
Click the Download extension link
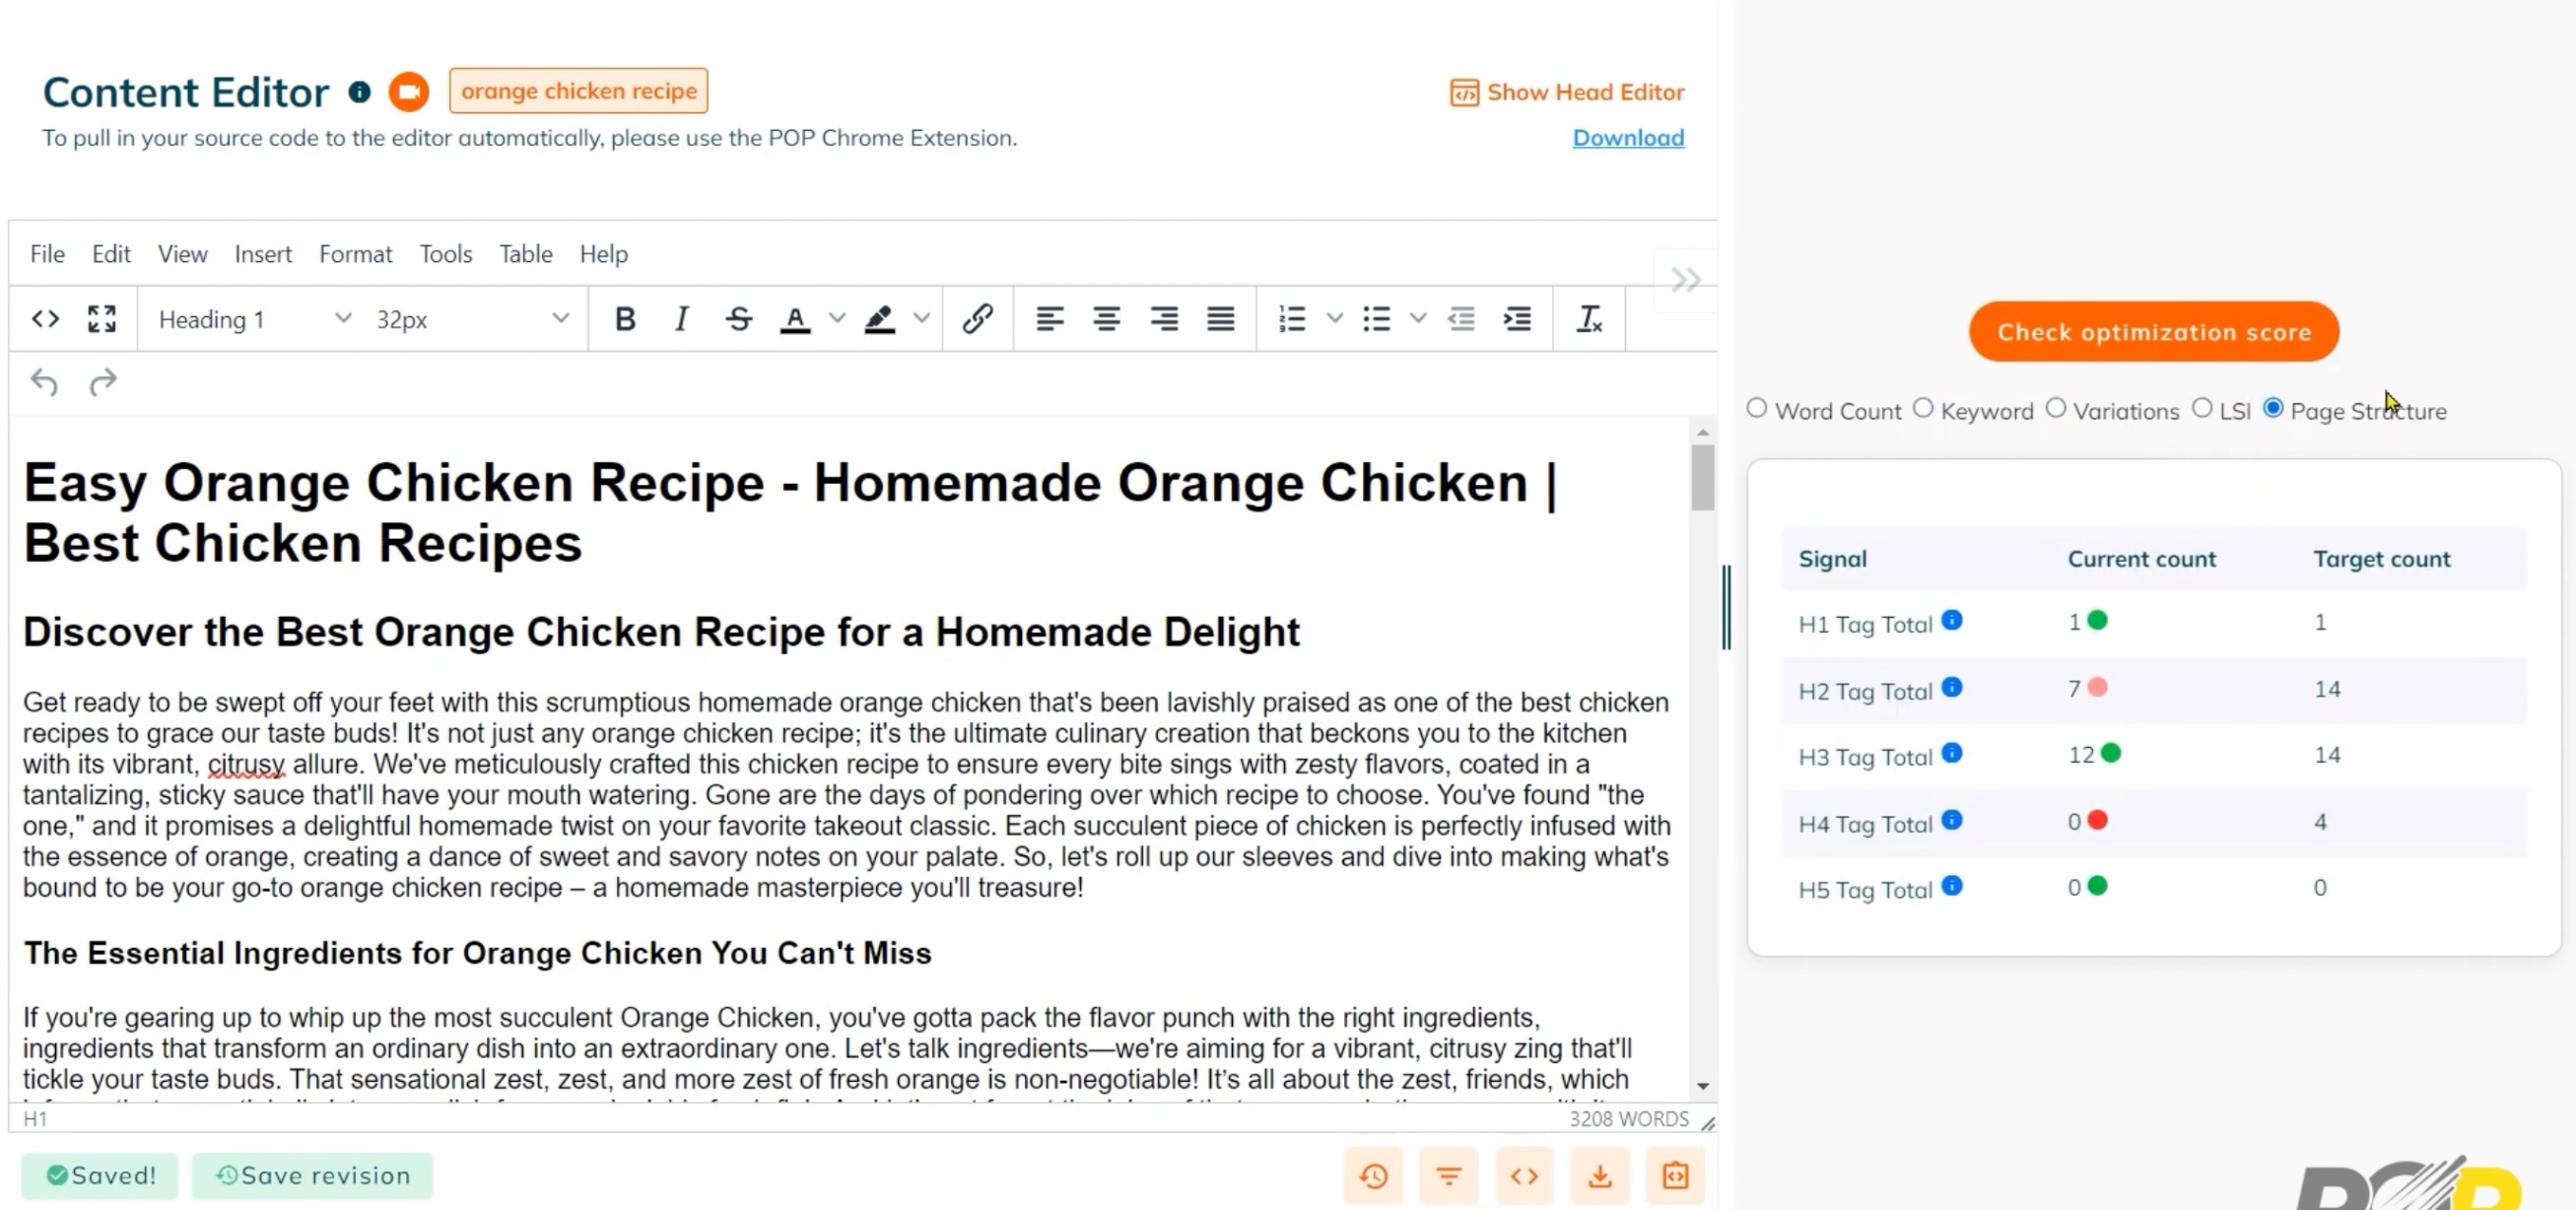click(1627, 138)
